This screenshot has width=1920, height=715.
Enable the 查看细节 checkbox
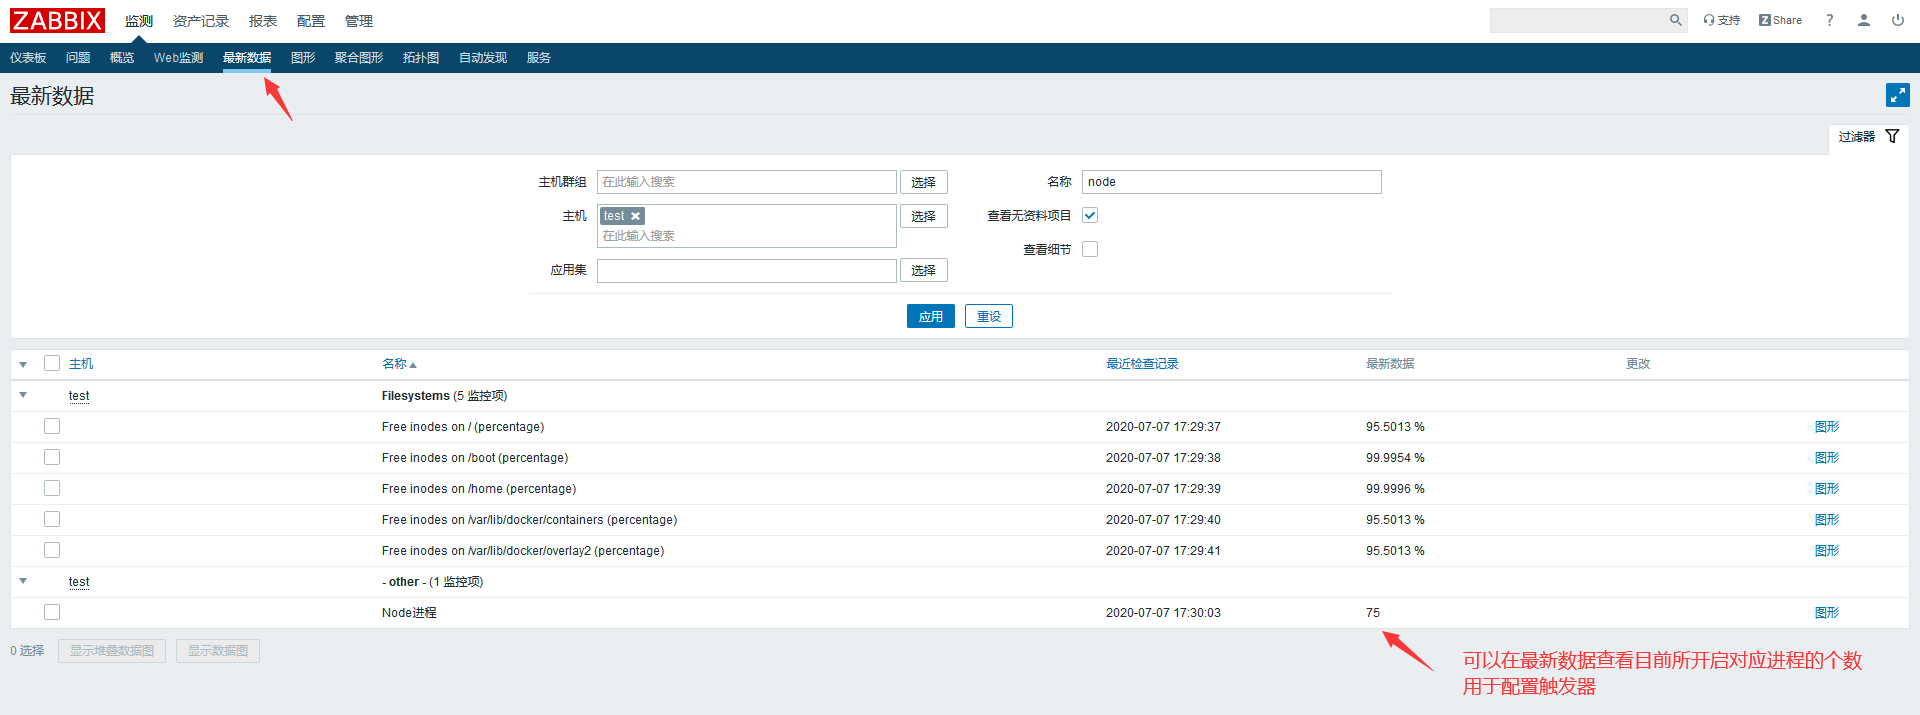(x=1090, y=249)
